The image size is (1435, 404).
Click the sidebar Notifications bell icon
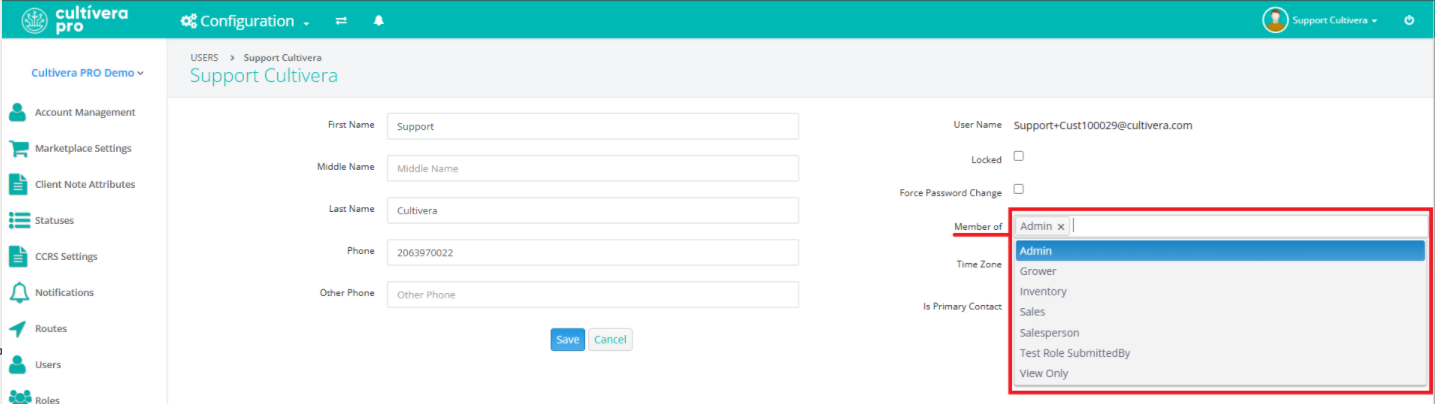click(18, 292)
